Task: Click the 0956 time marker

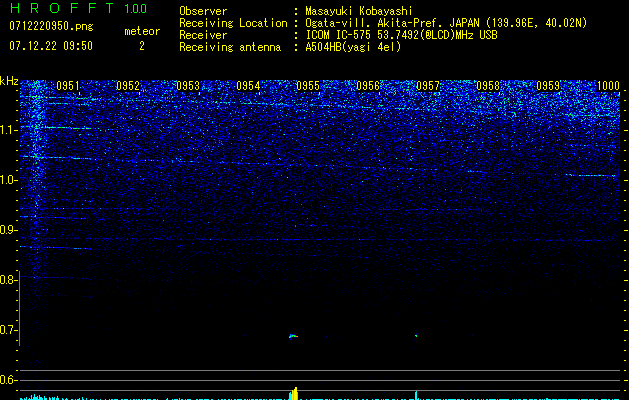Action: pyautogui.click(x=368, y=86)
